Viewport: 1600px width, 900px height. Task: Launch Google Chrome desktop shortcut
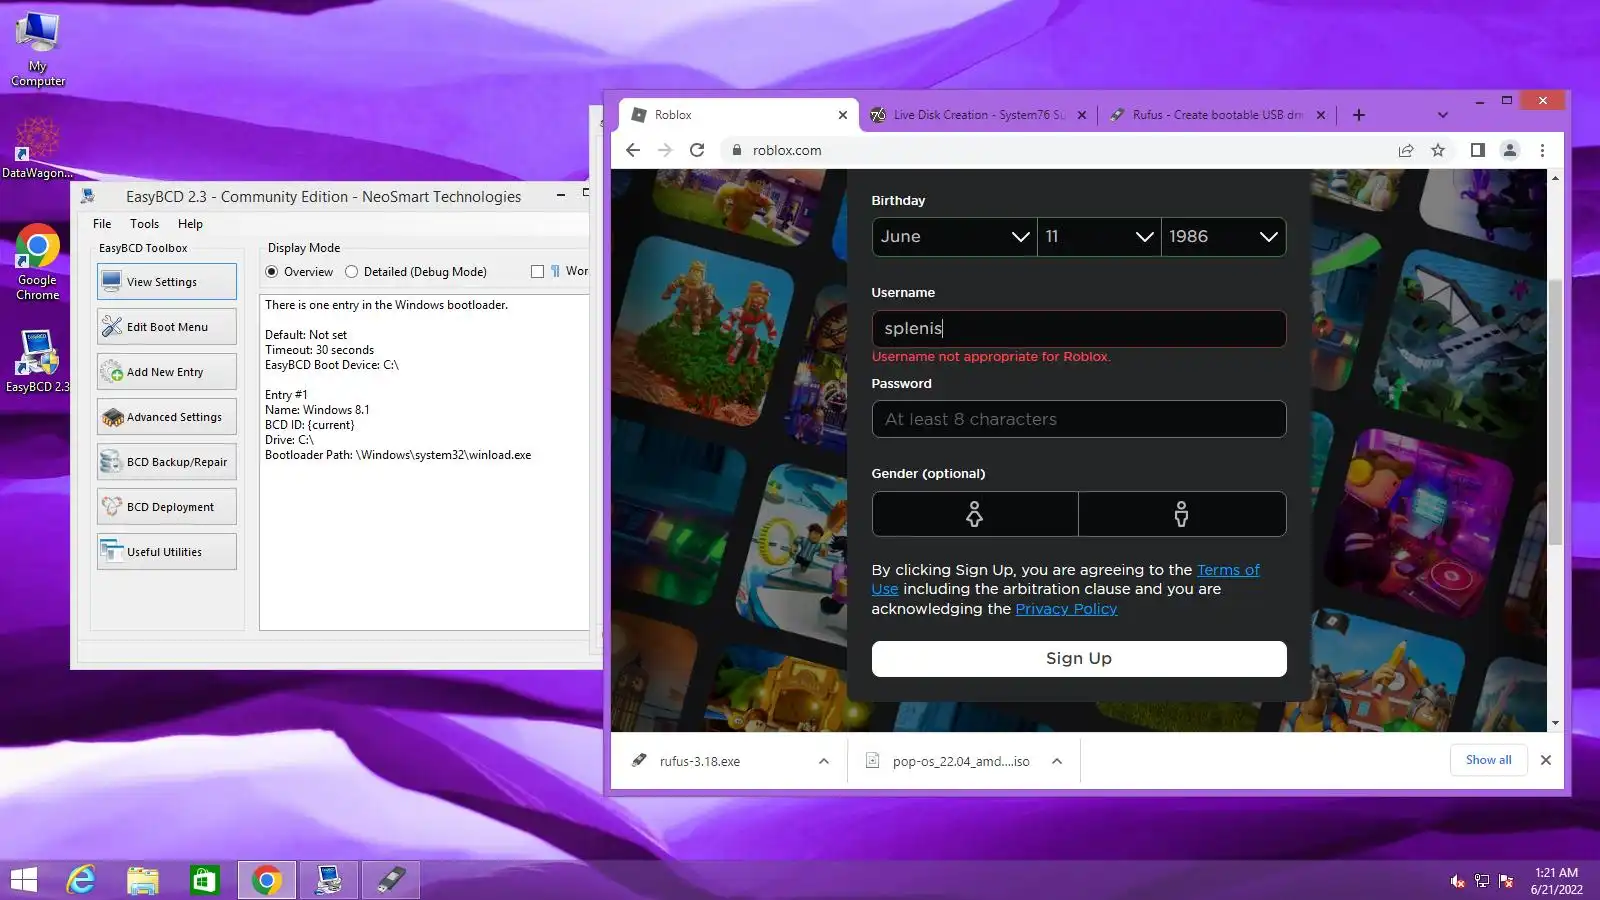[37, 262]
